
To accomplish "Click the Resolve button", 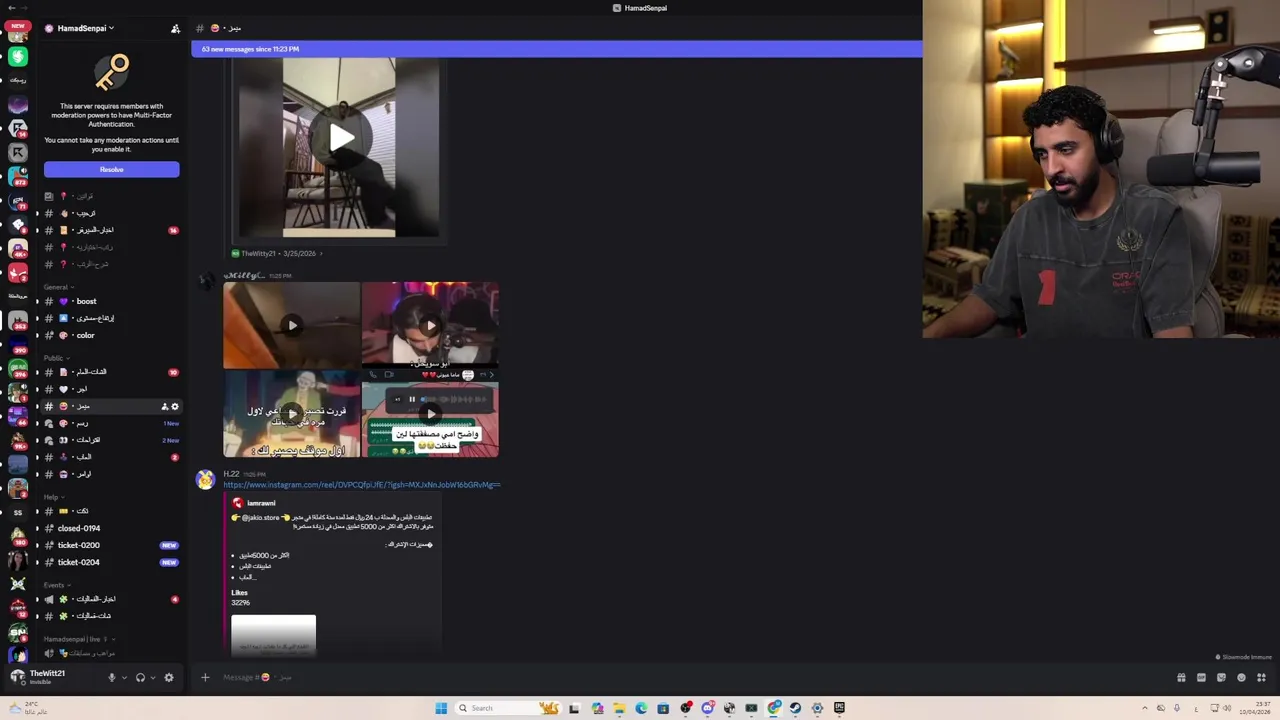I will (x=111, y=170).
